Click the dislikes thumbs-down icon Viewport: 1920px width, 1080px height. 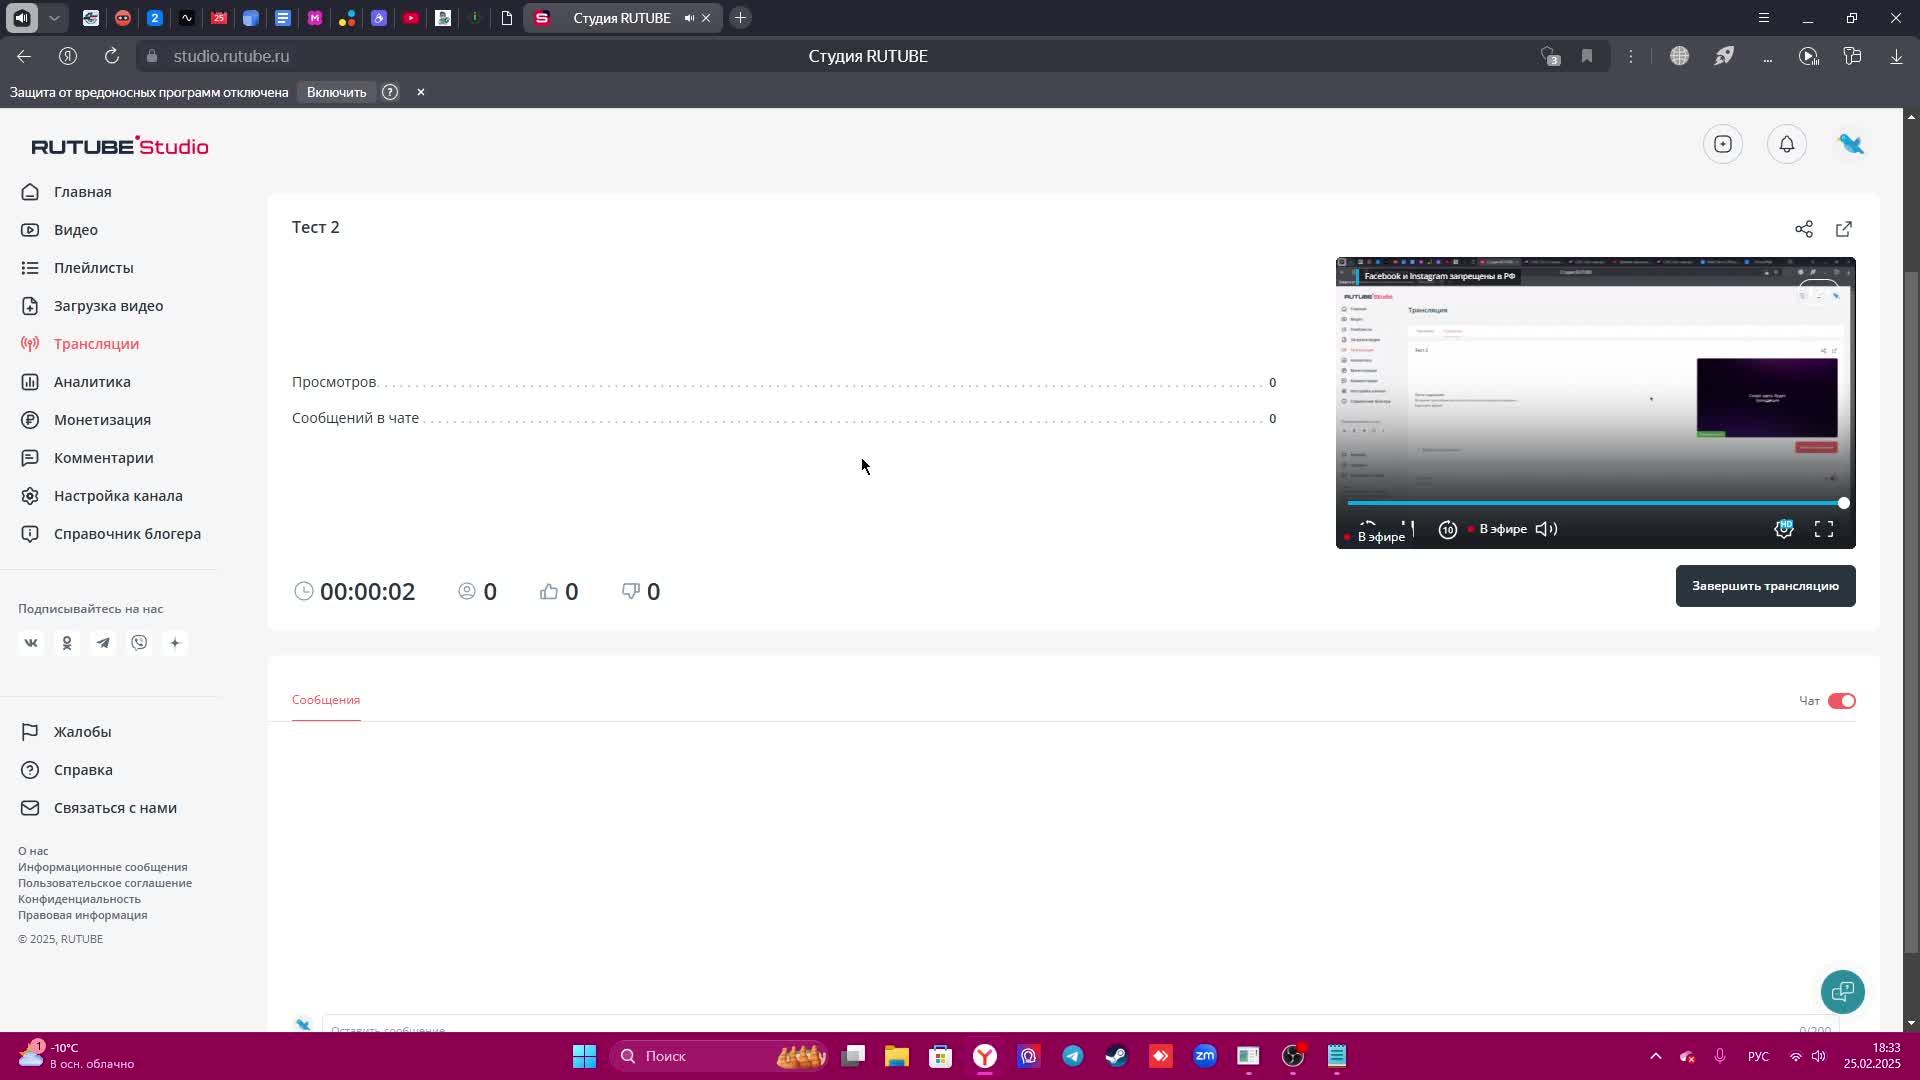(630, 592)
